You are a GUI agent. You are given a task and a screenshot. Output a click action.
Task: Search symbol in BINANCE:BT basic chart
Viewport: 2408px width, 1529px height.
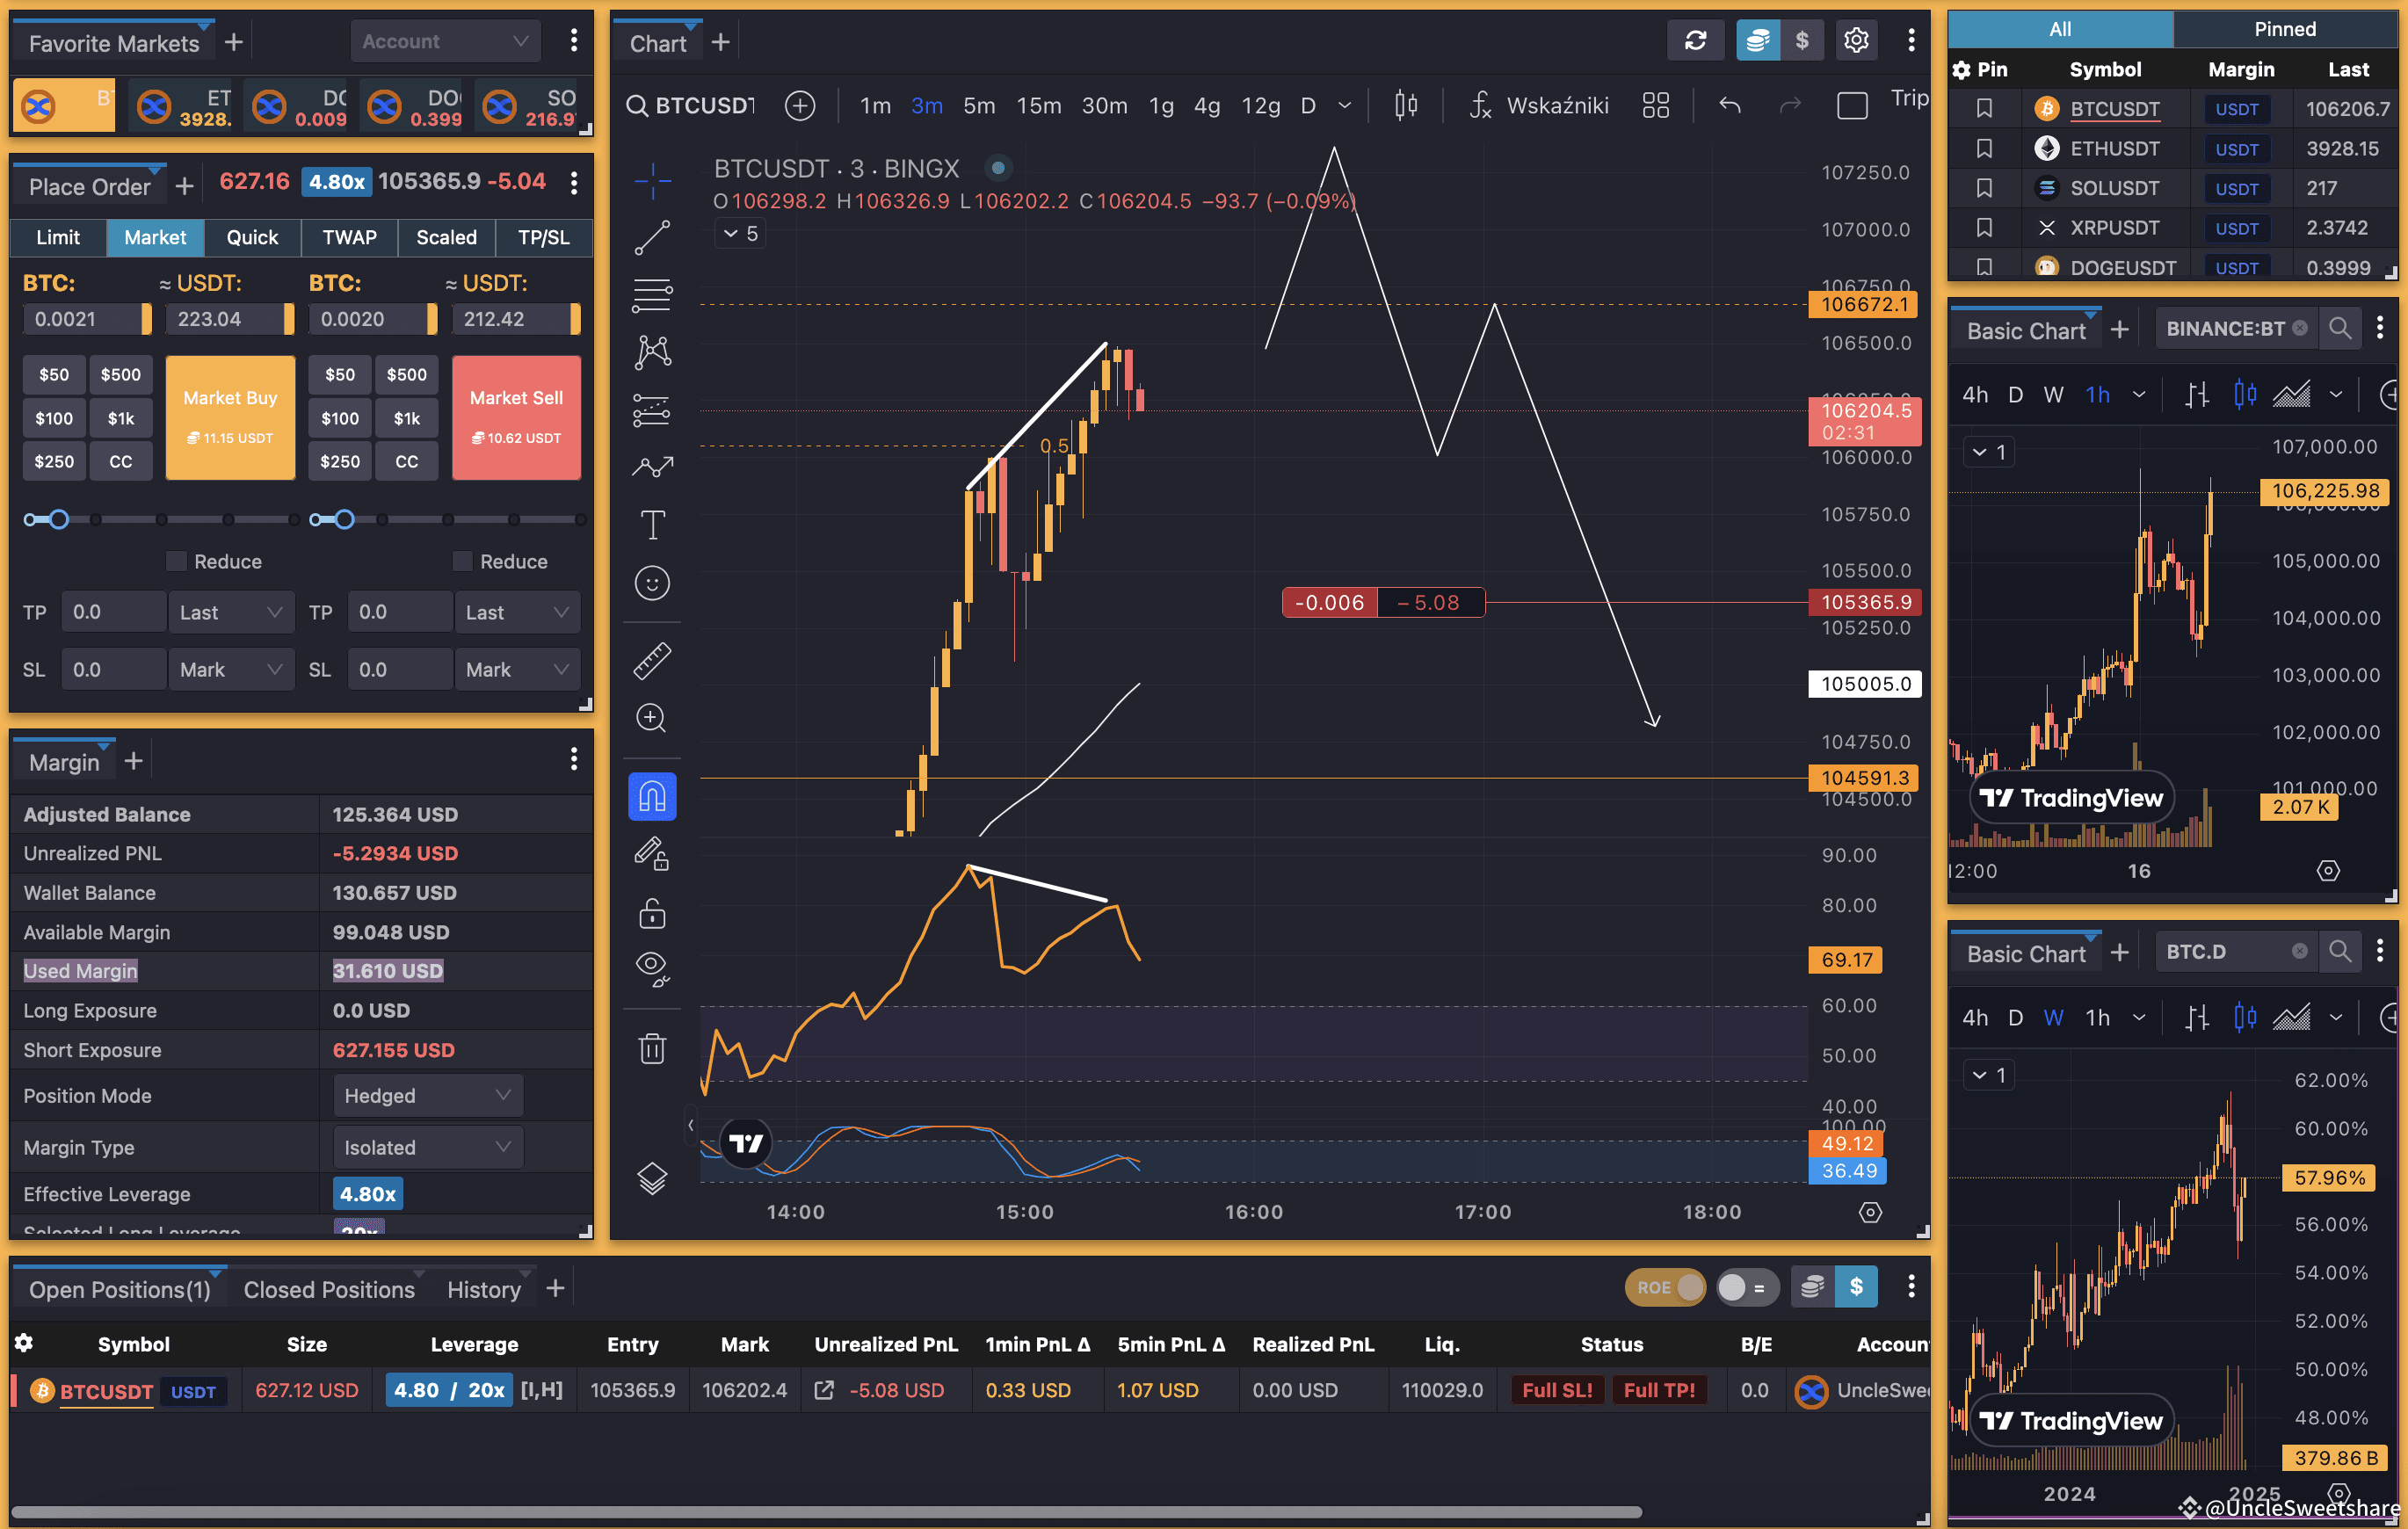pos(2339,329)
